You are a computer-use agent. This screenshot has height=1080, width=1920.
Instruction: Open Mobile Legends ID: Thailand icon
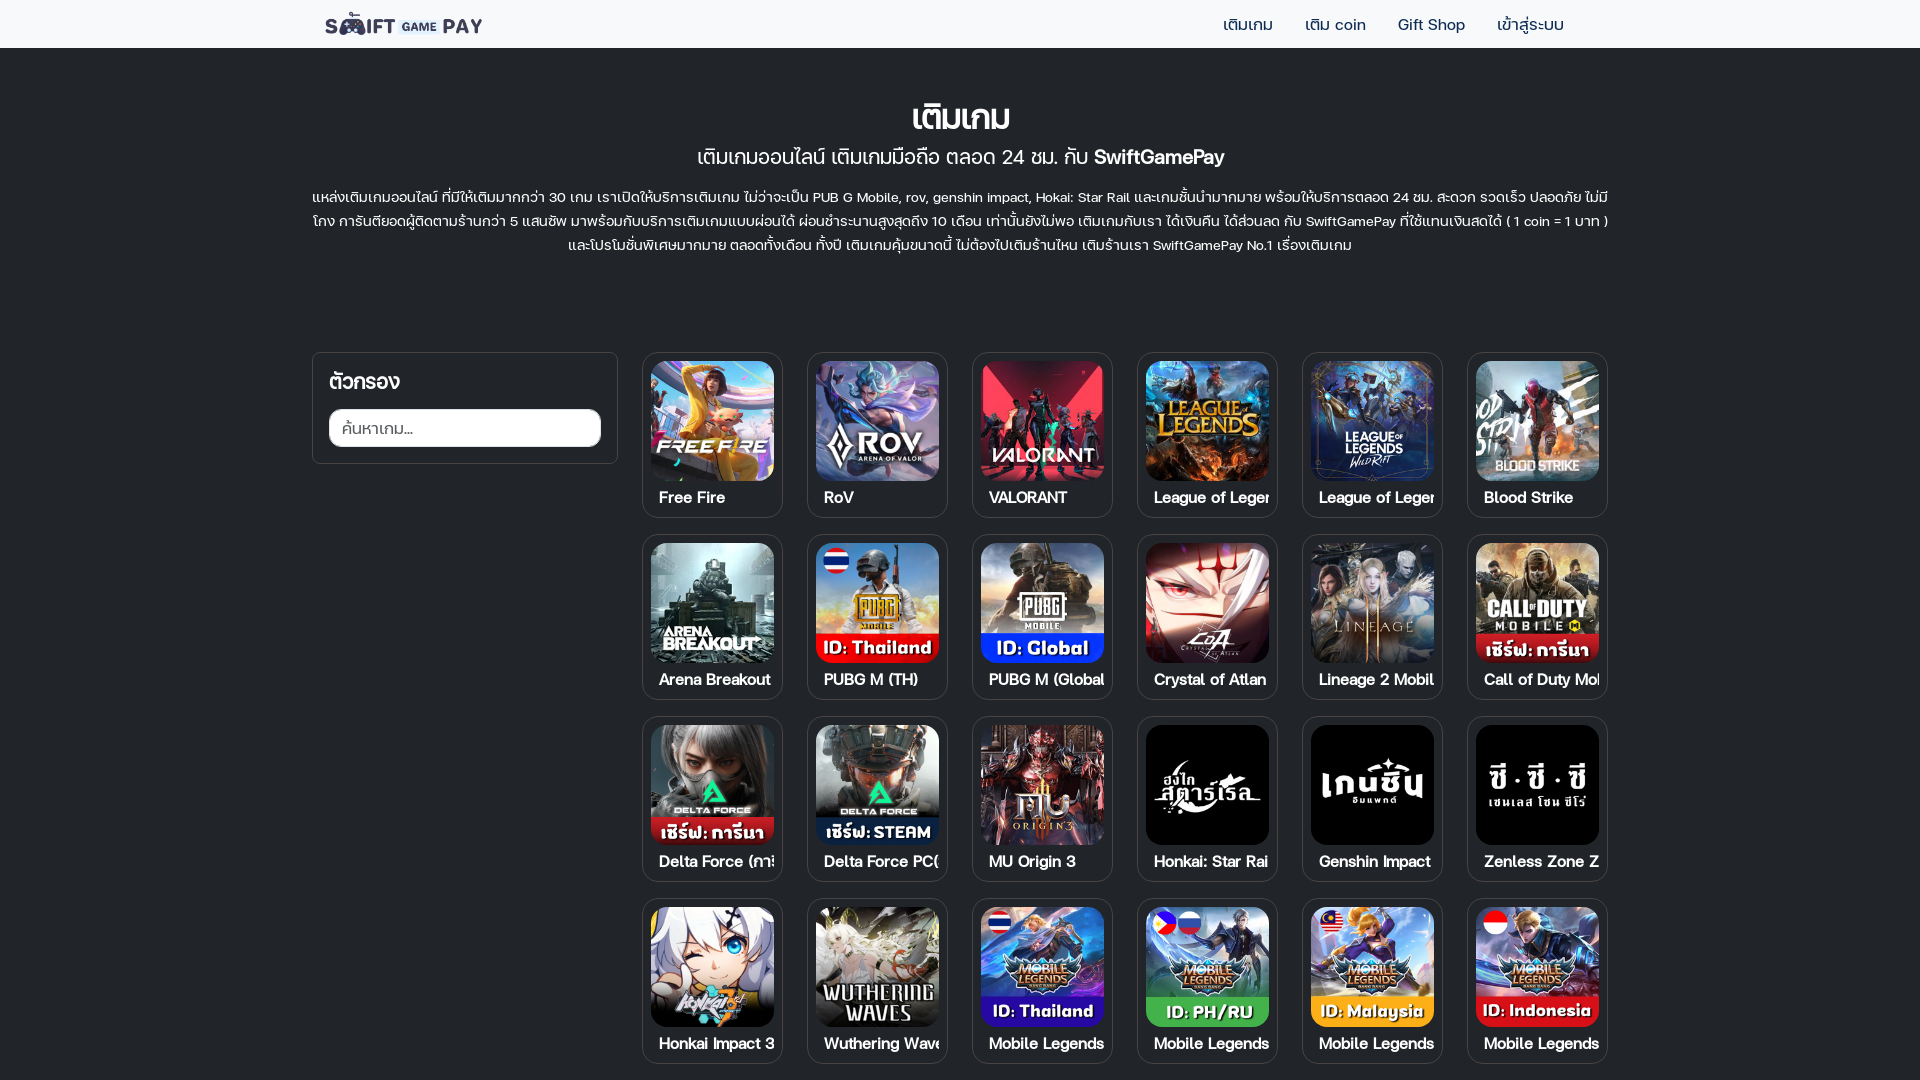point(1042,967)
